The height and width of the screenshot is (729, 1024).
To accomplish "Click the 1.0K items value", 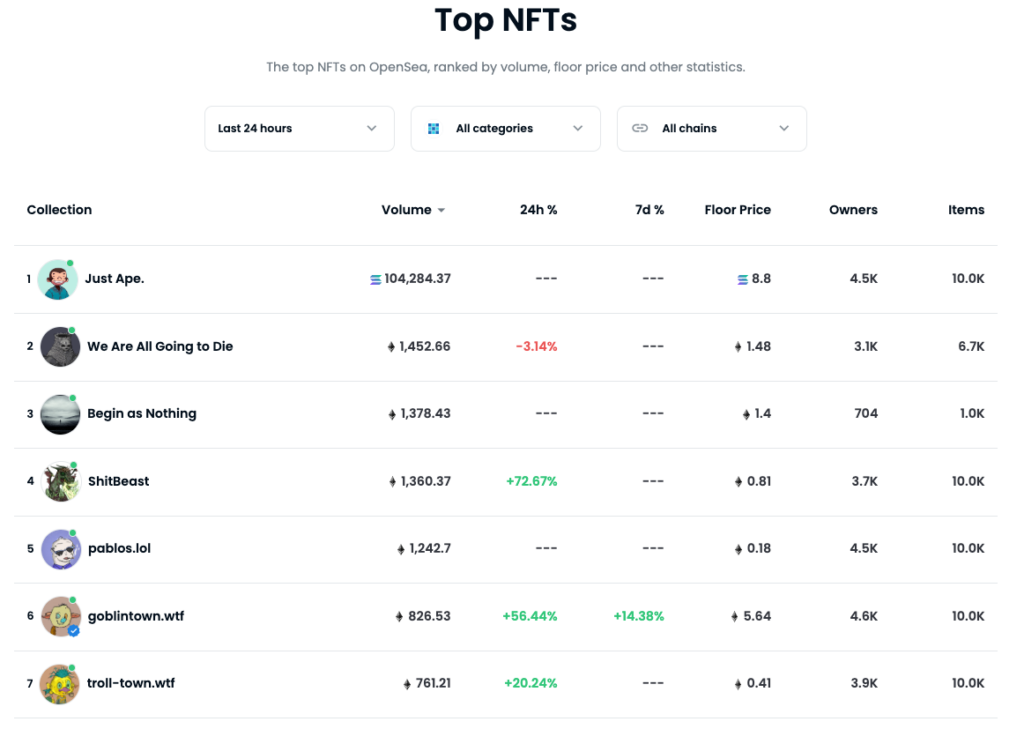I will pyautogui.click(x=972, y=413).
